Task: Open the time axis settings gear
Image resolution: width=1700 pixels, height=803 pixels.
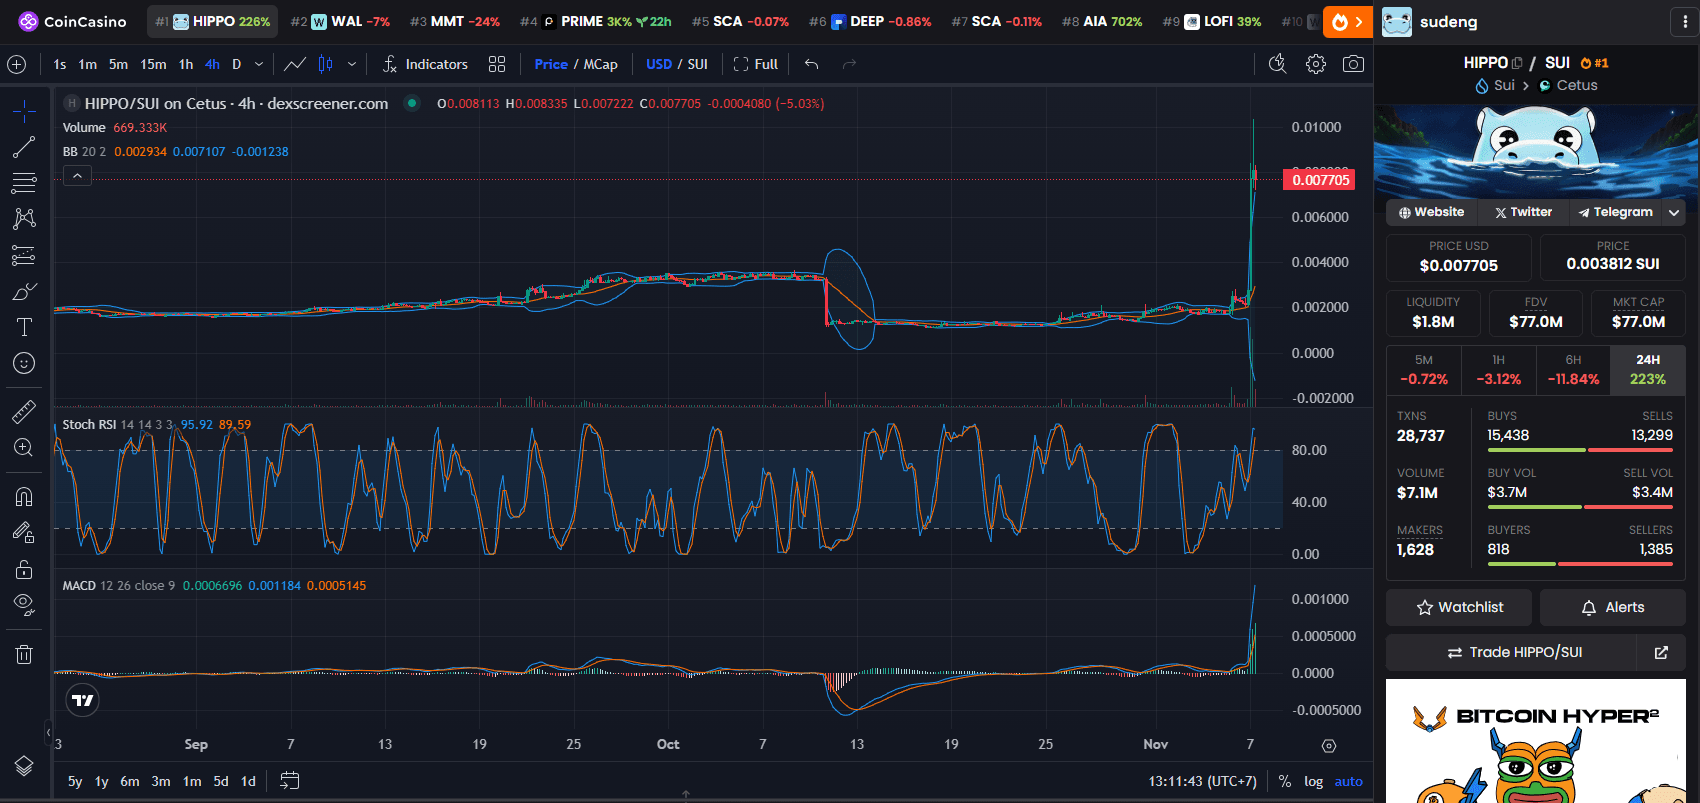Action: tap(1329, 746)
